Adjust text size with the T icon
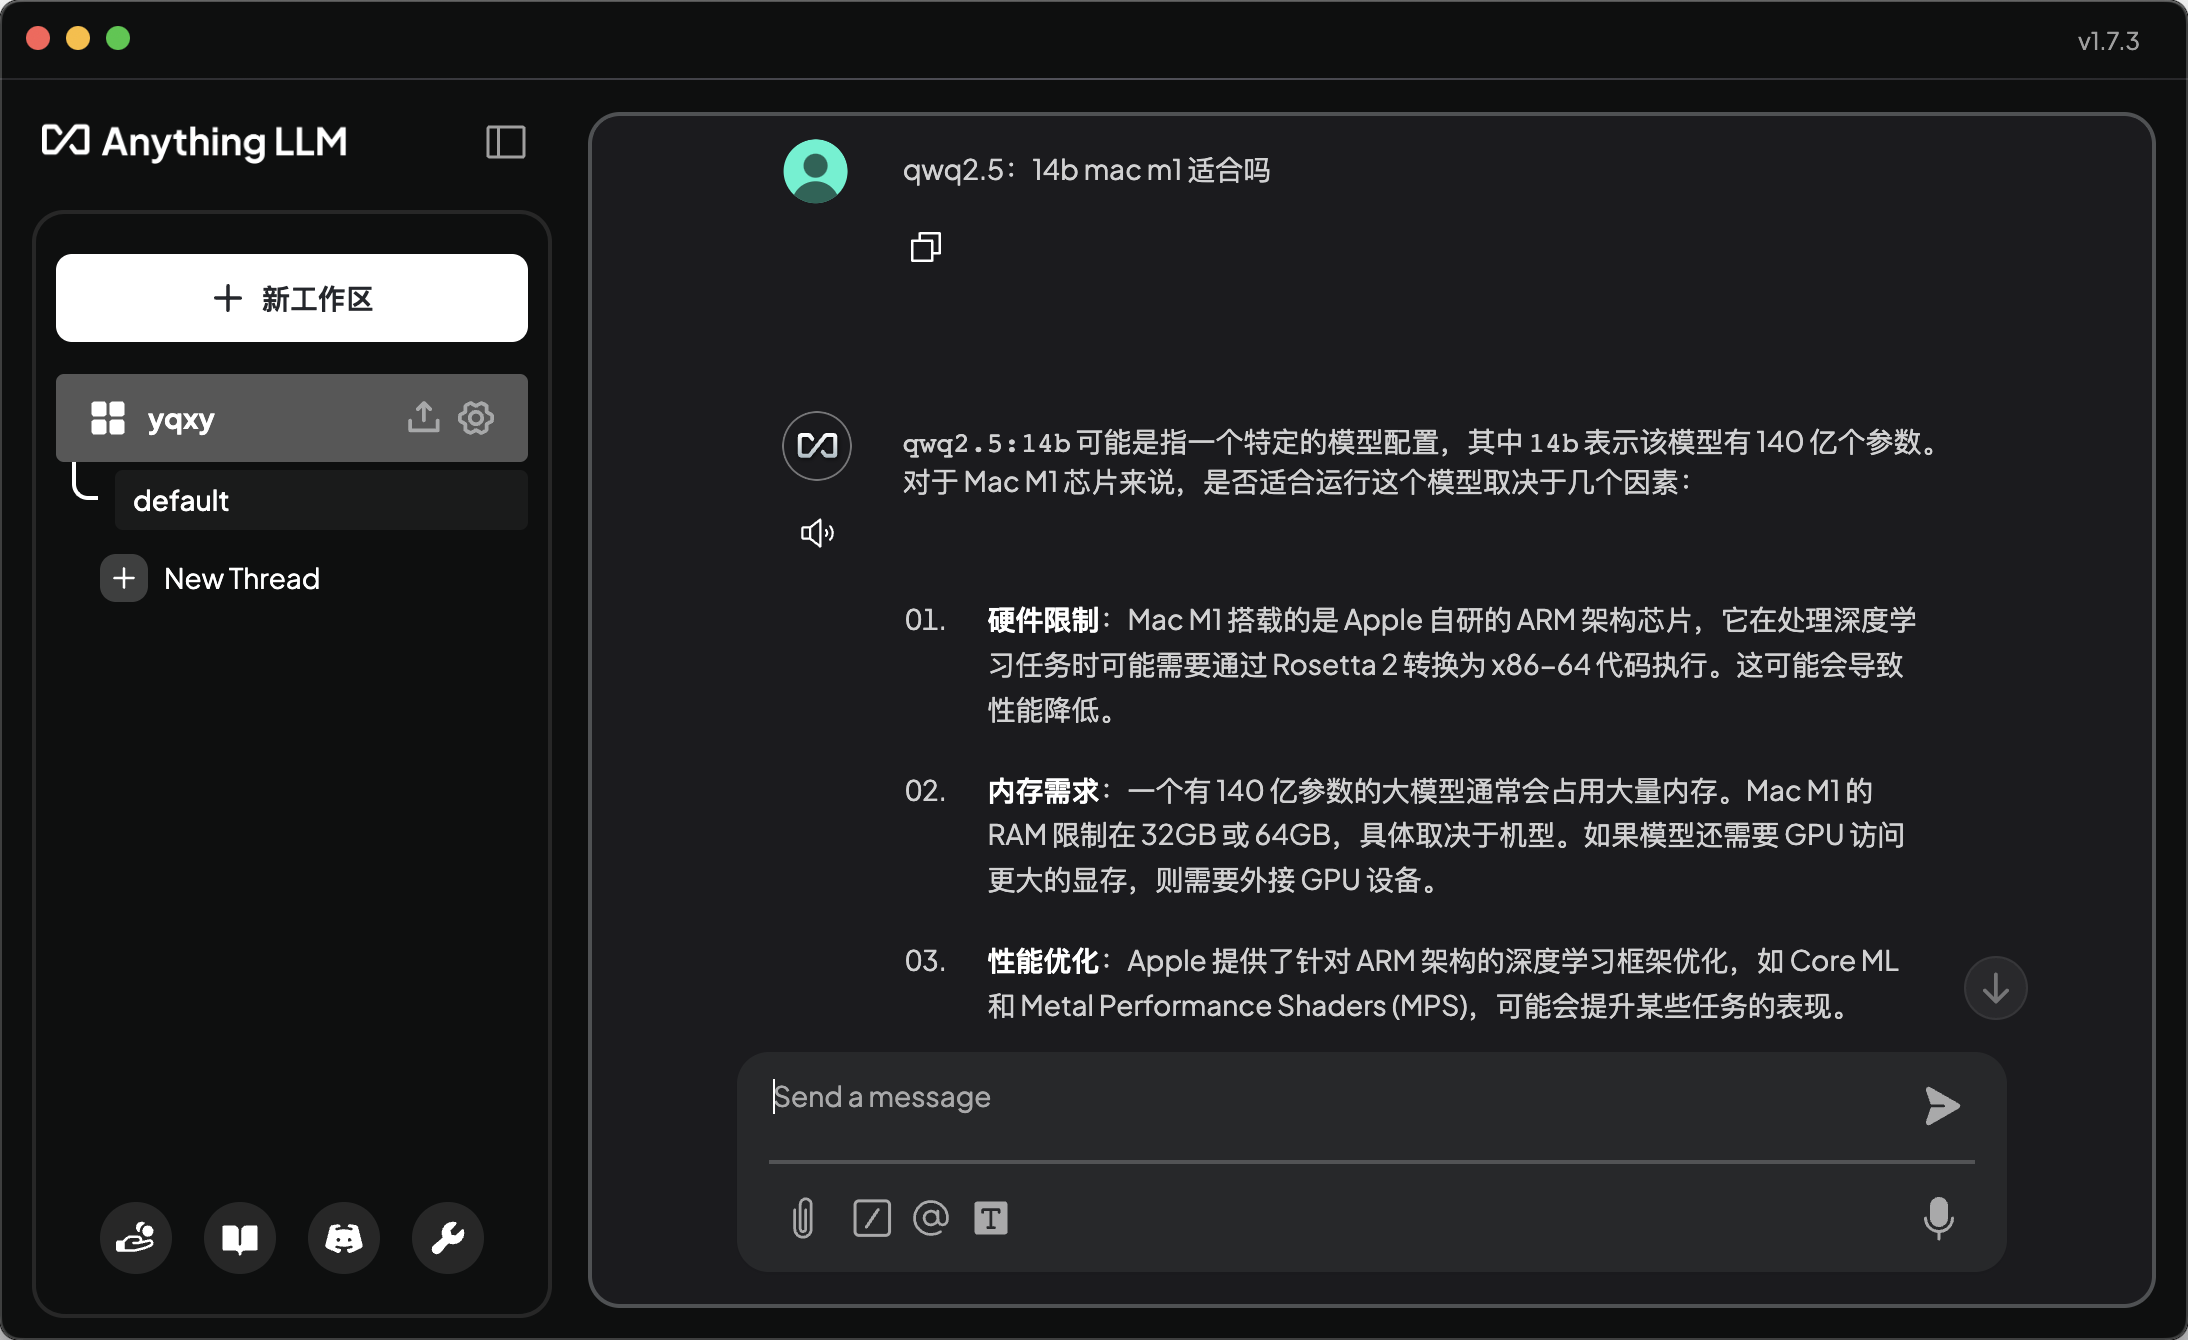Image resolution: width=2188 pixels, height=1340 pixels. (x=991, y=1218)
